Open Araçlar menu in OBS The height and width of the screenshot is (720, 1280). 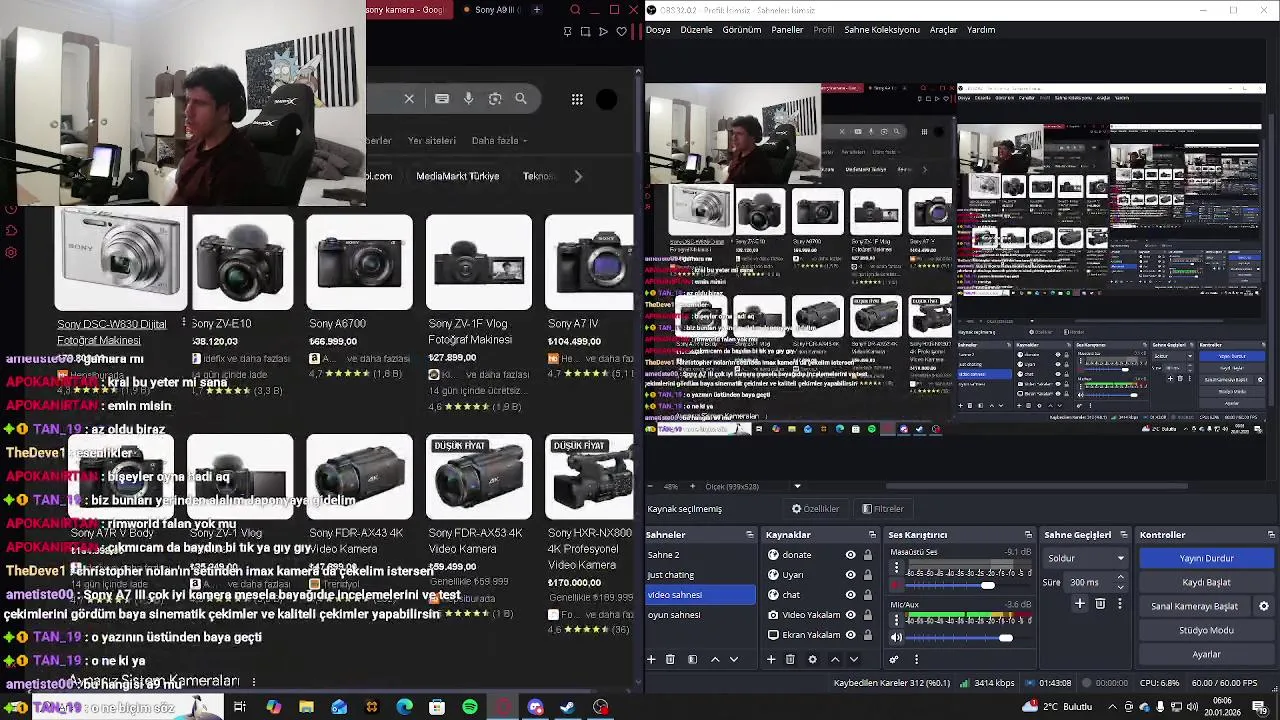coord(943,30)
